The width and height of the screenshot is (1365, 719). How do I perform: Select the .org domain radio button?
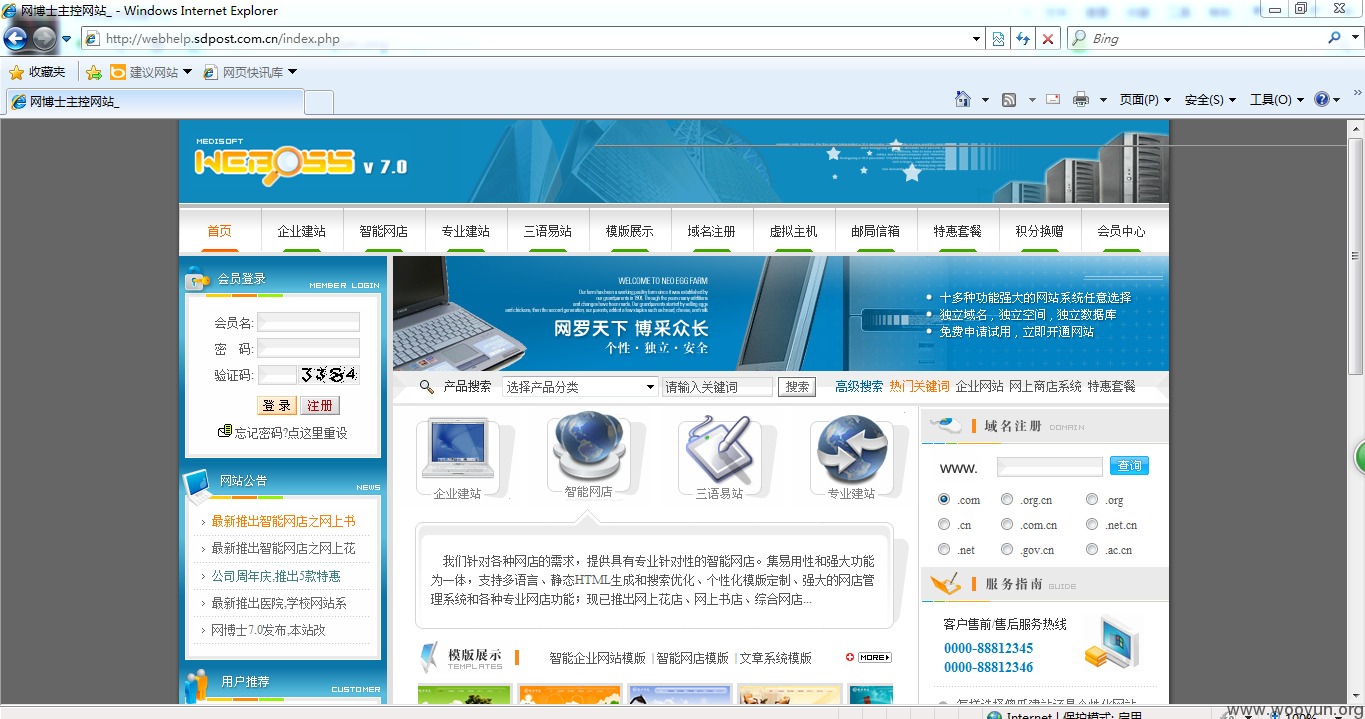point(1092,499)
